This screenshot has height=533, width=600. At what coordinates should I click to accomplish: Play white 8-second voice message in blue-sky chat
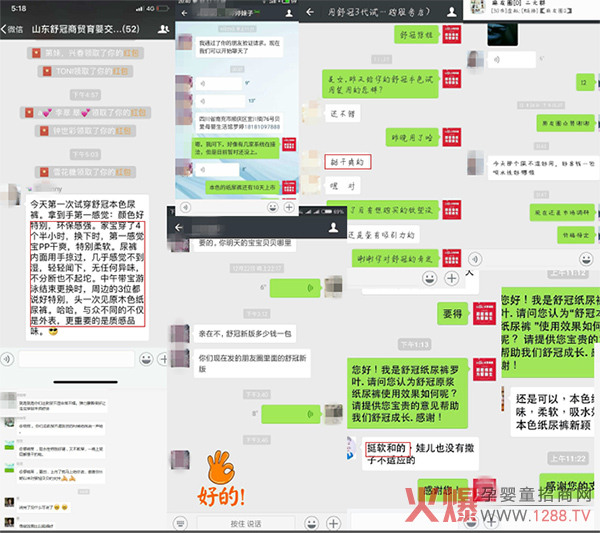click(217, 169)
